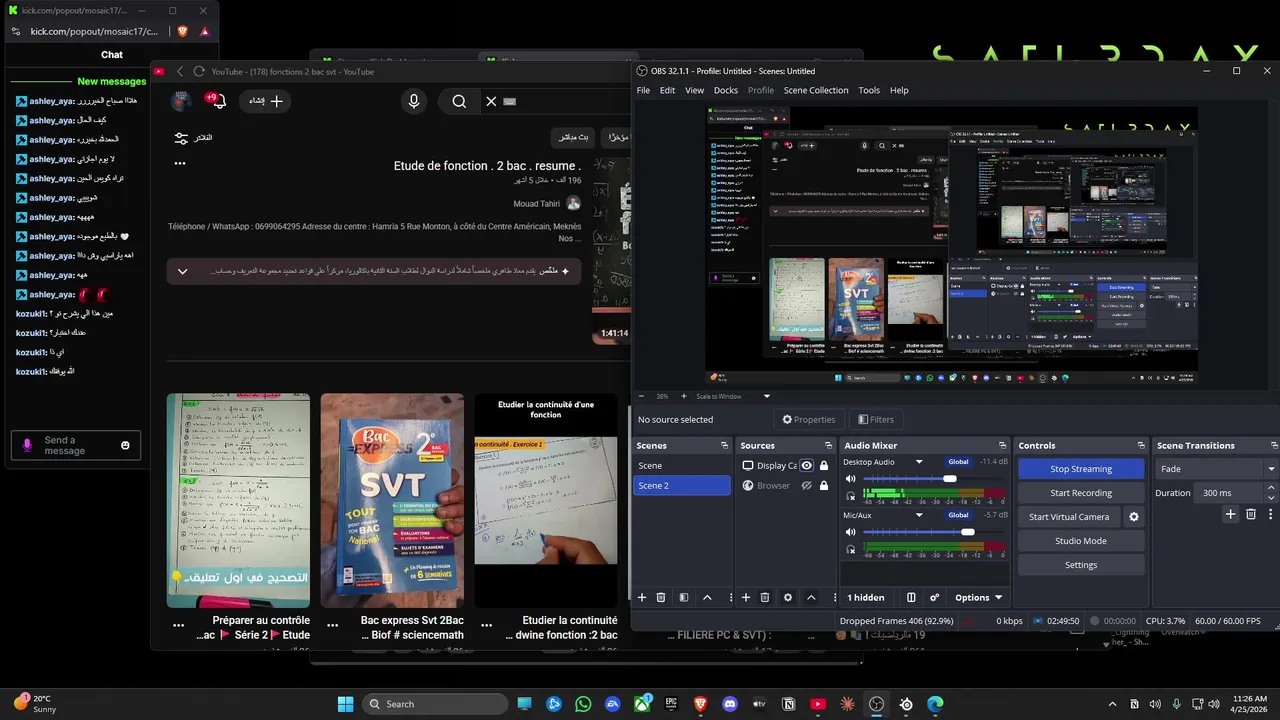Start YouTube voice search microphone
Image resolution: width=1280 pixels, height=720 pixels.
click(x=413, y=101)
